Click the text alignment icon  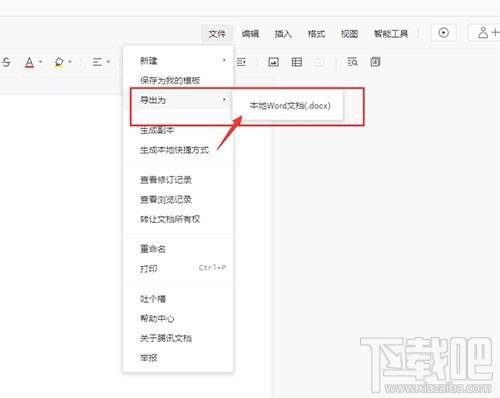(x=97, y=62)
